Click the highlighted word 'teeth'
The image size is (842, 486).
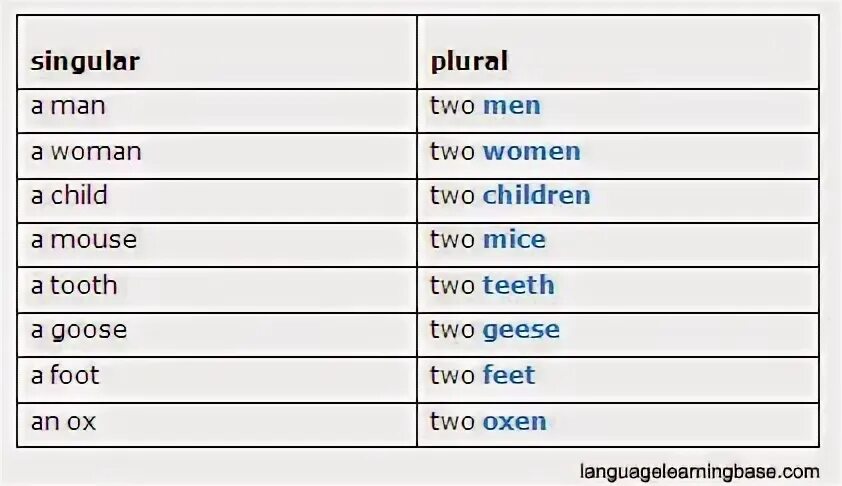pos(518,285)
